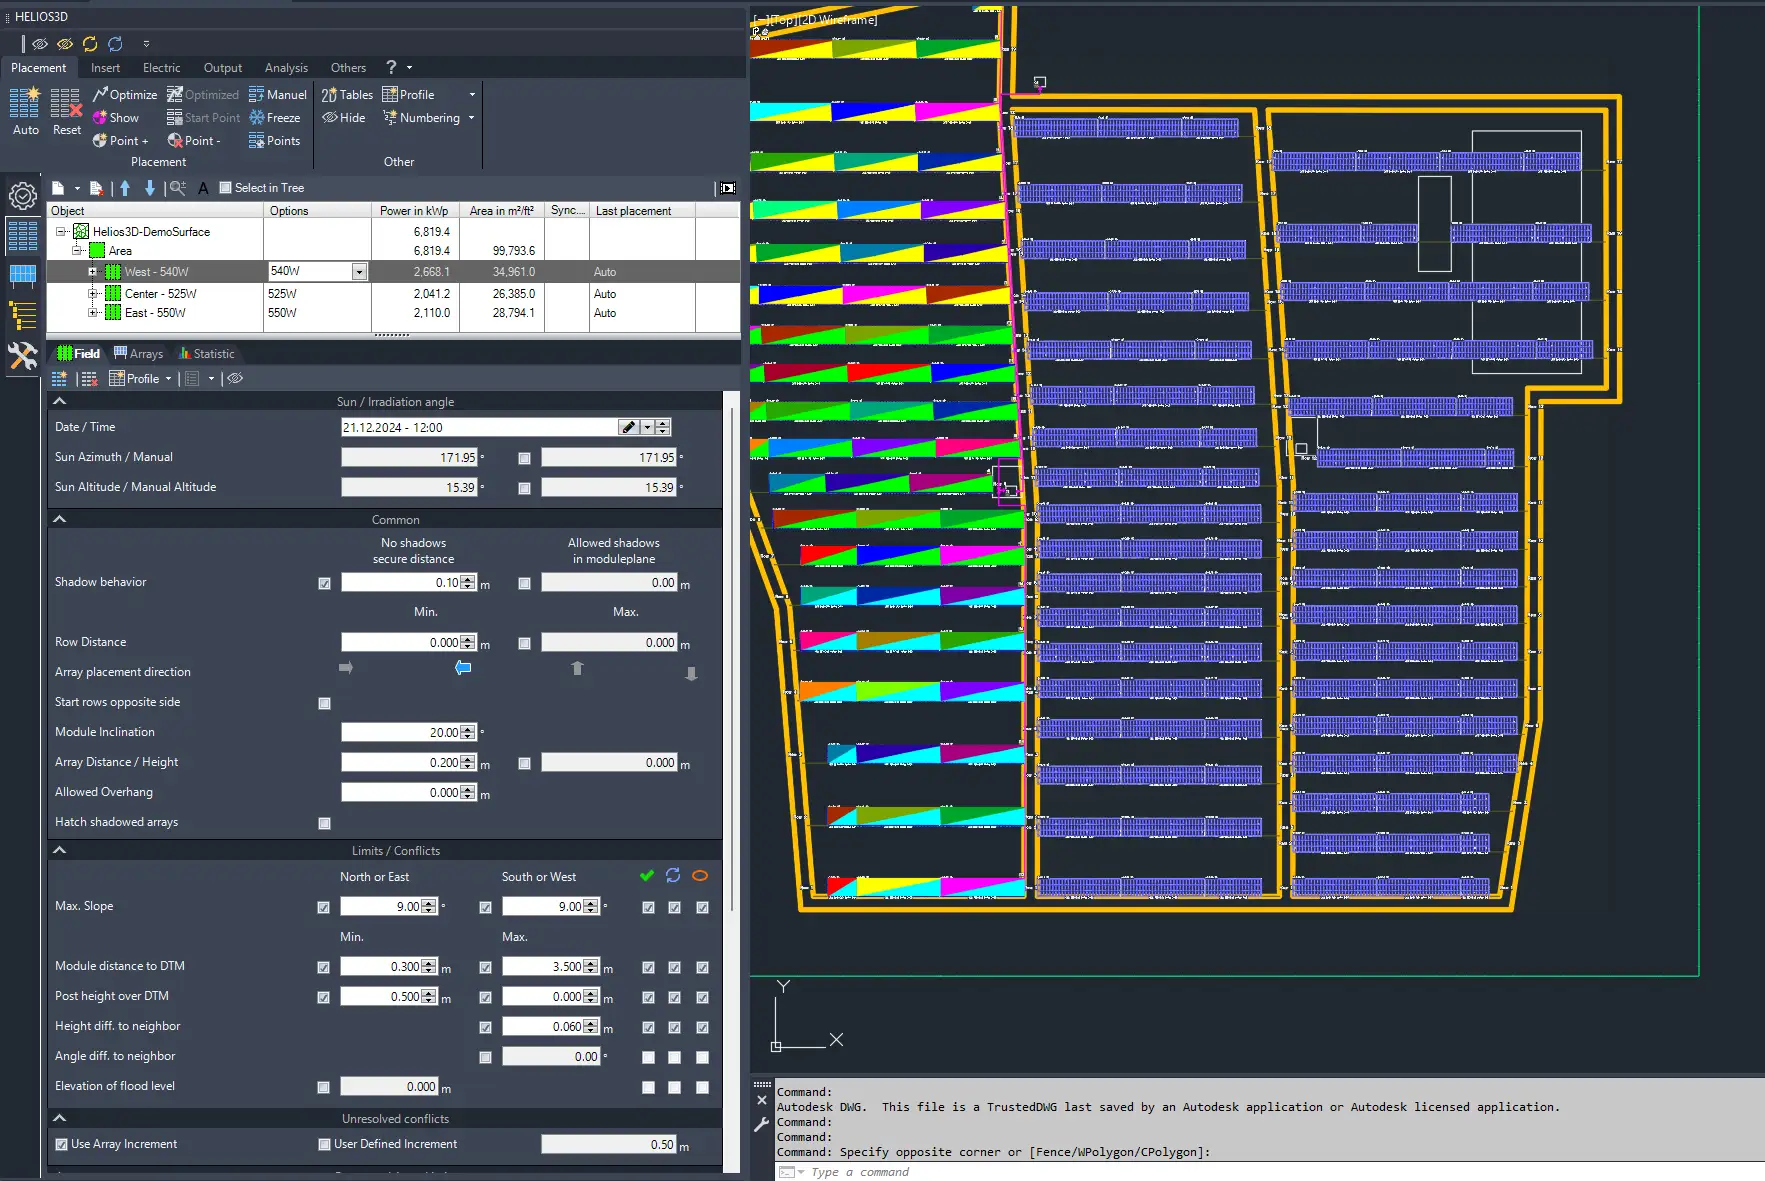The image size is (1765, 1181).
Task: Expand the Center - 525W tree node
Action: coord(93,294)
